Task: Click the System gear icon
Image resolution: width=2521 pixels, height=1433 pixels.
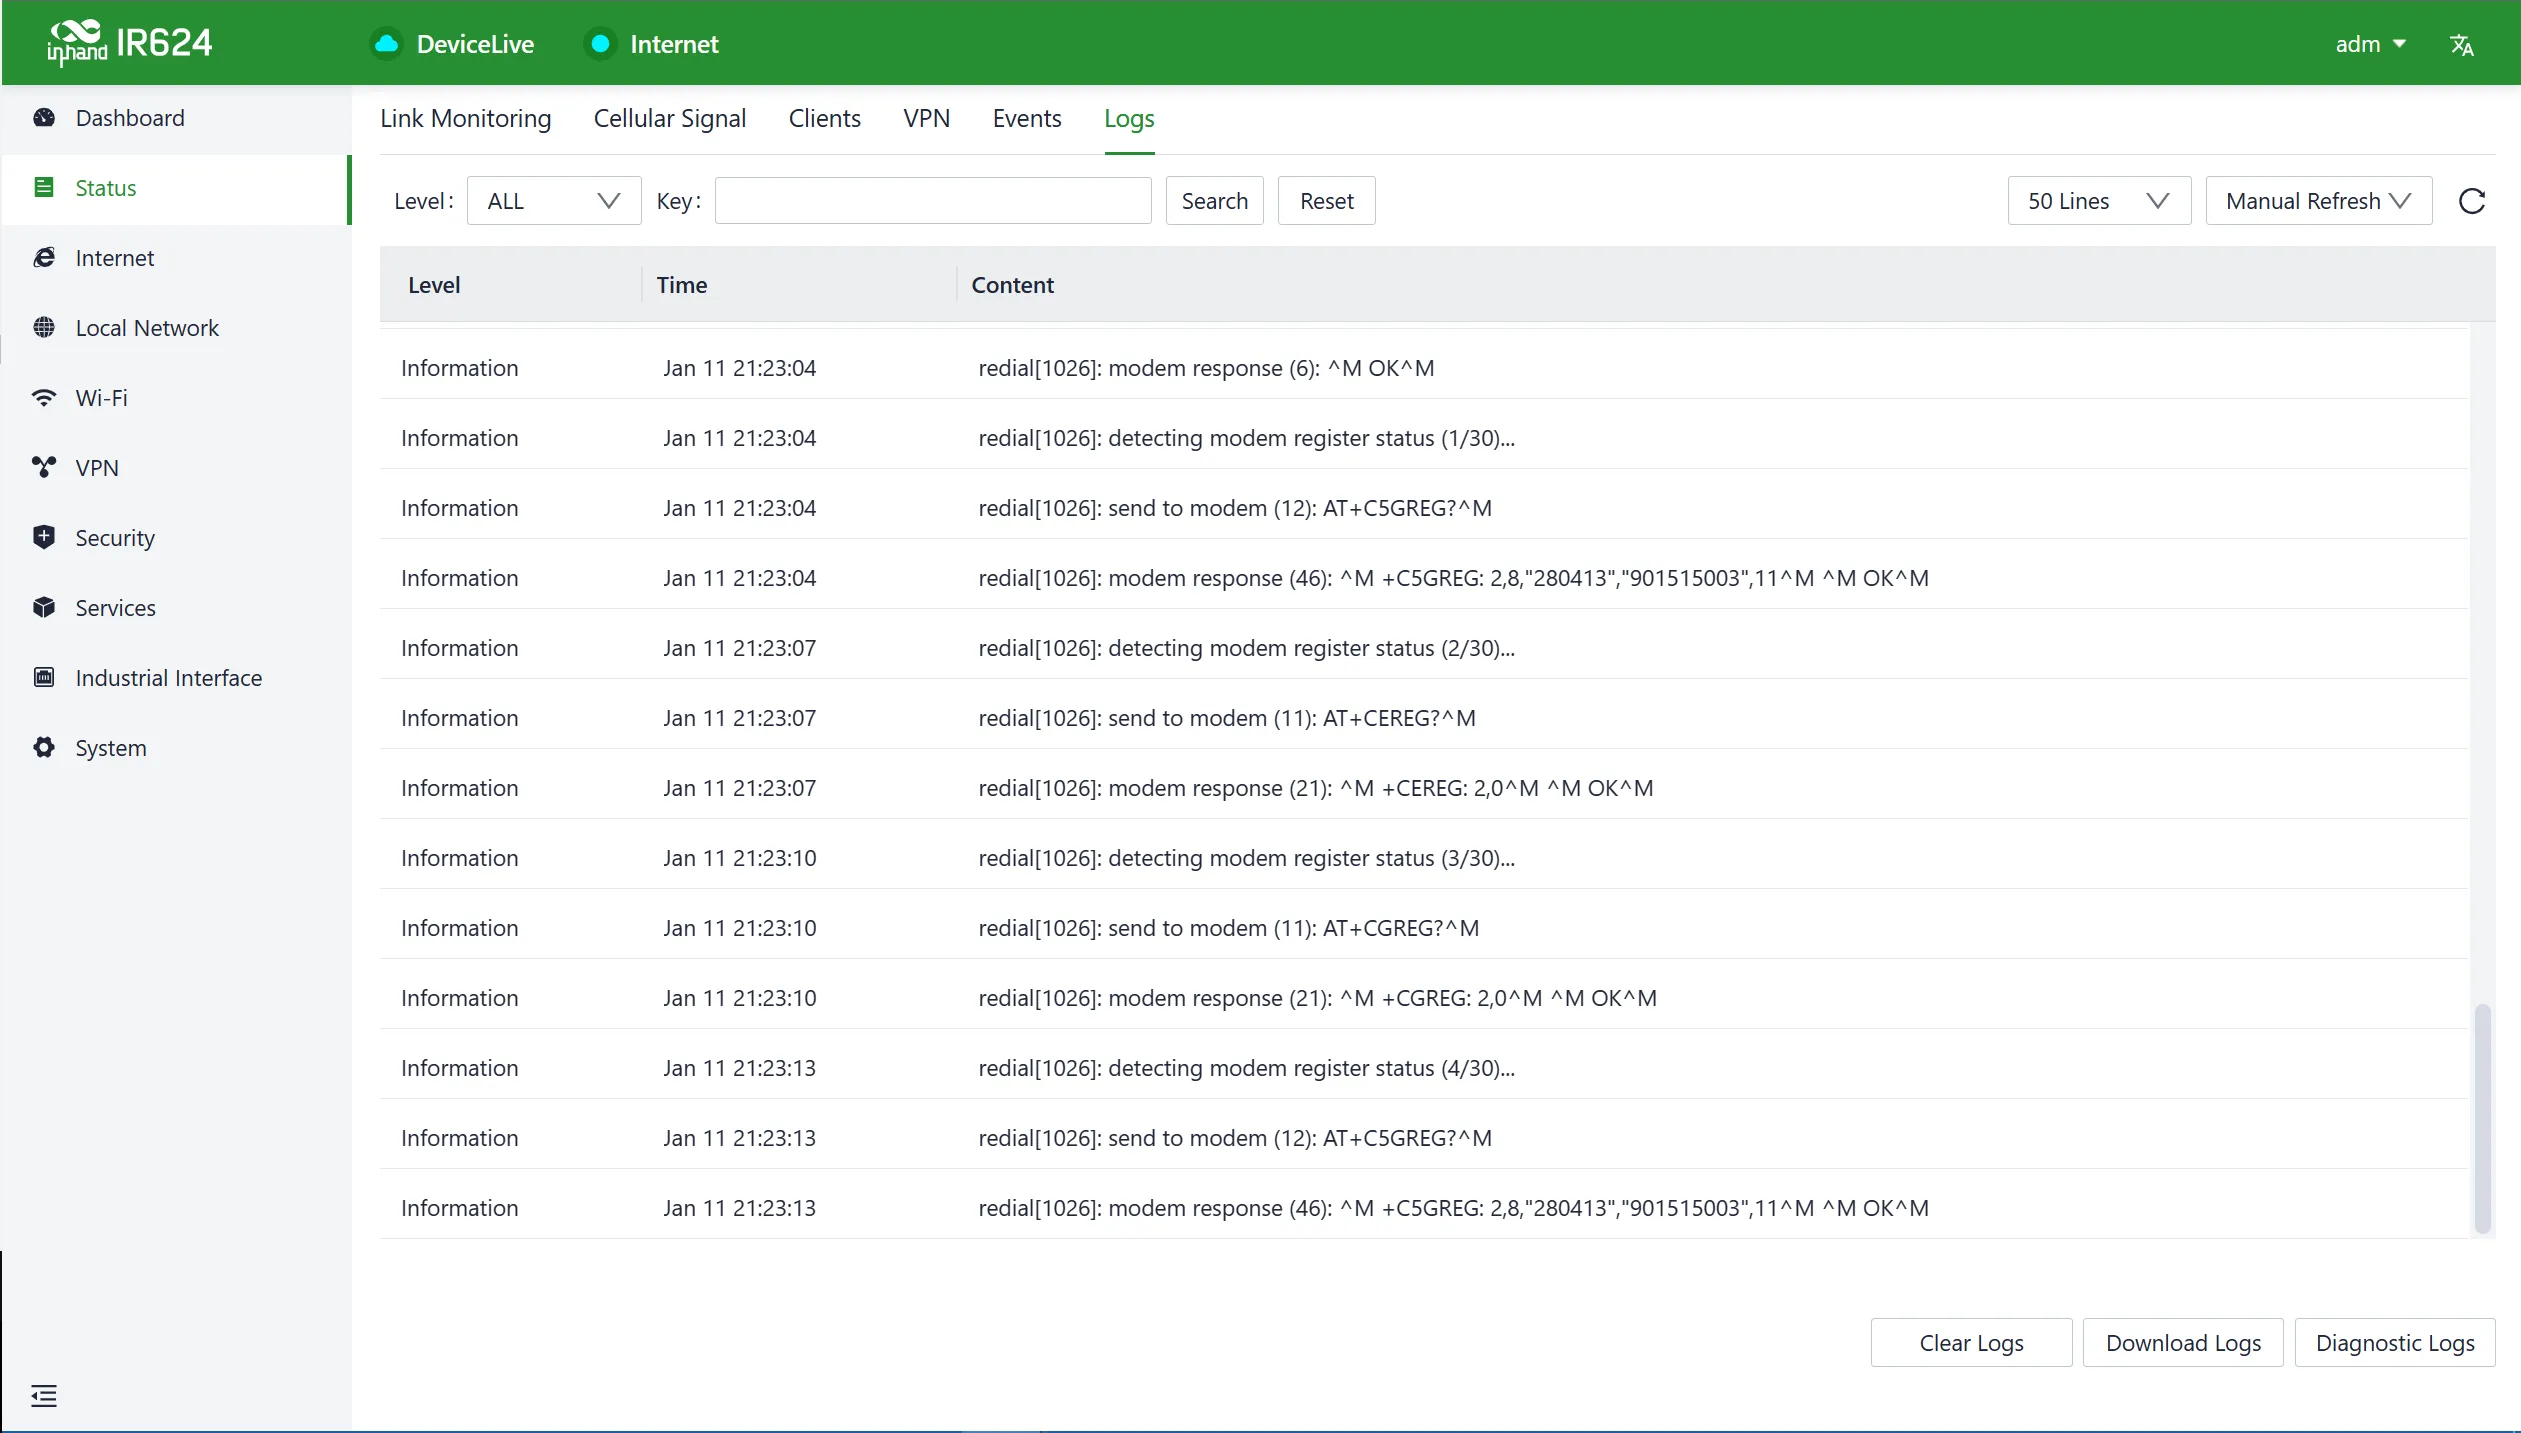Action: tap(44, 748)
